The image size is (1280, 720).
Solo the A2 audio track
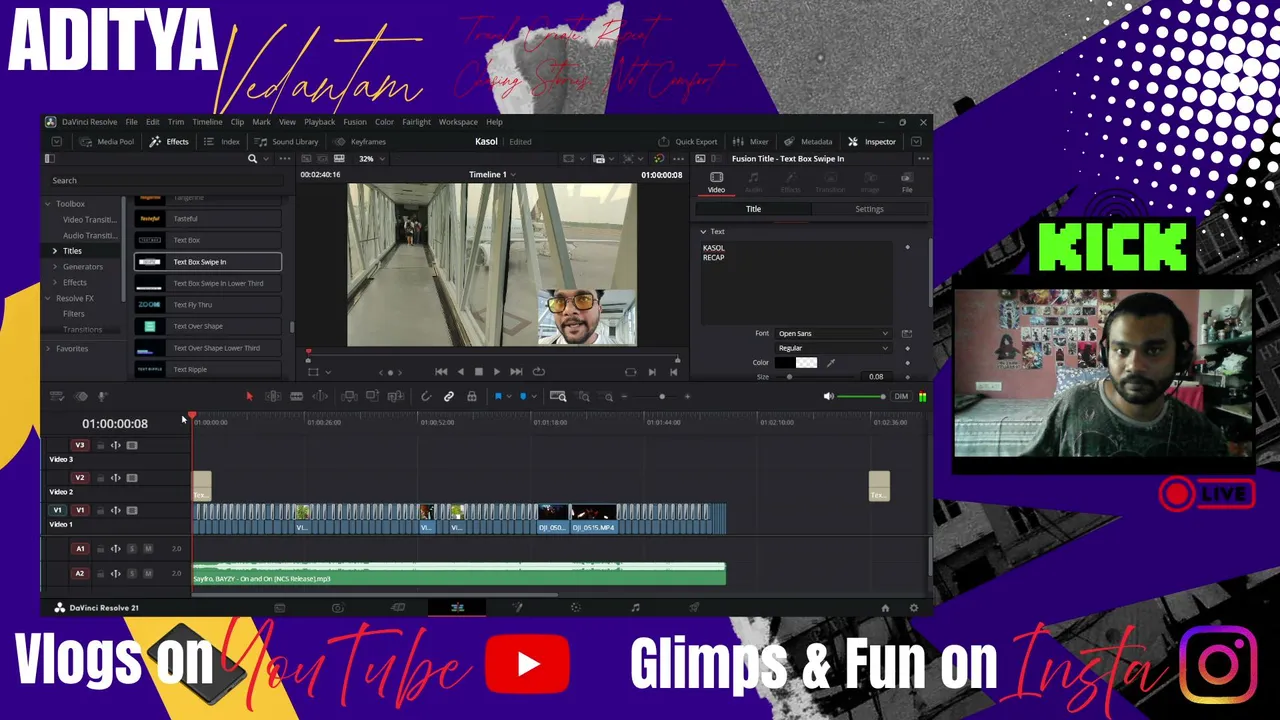point(131,574)
